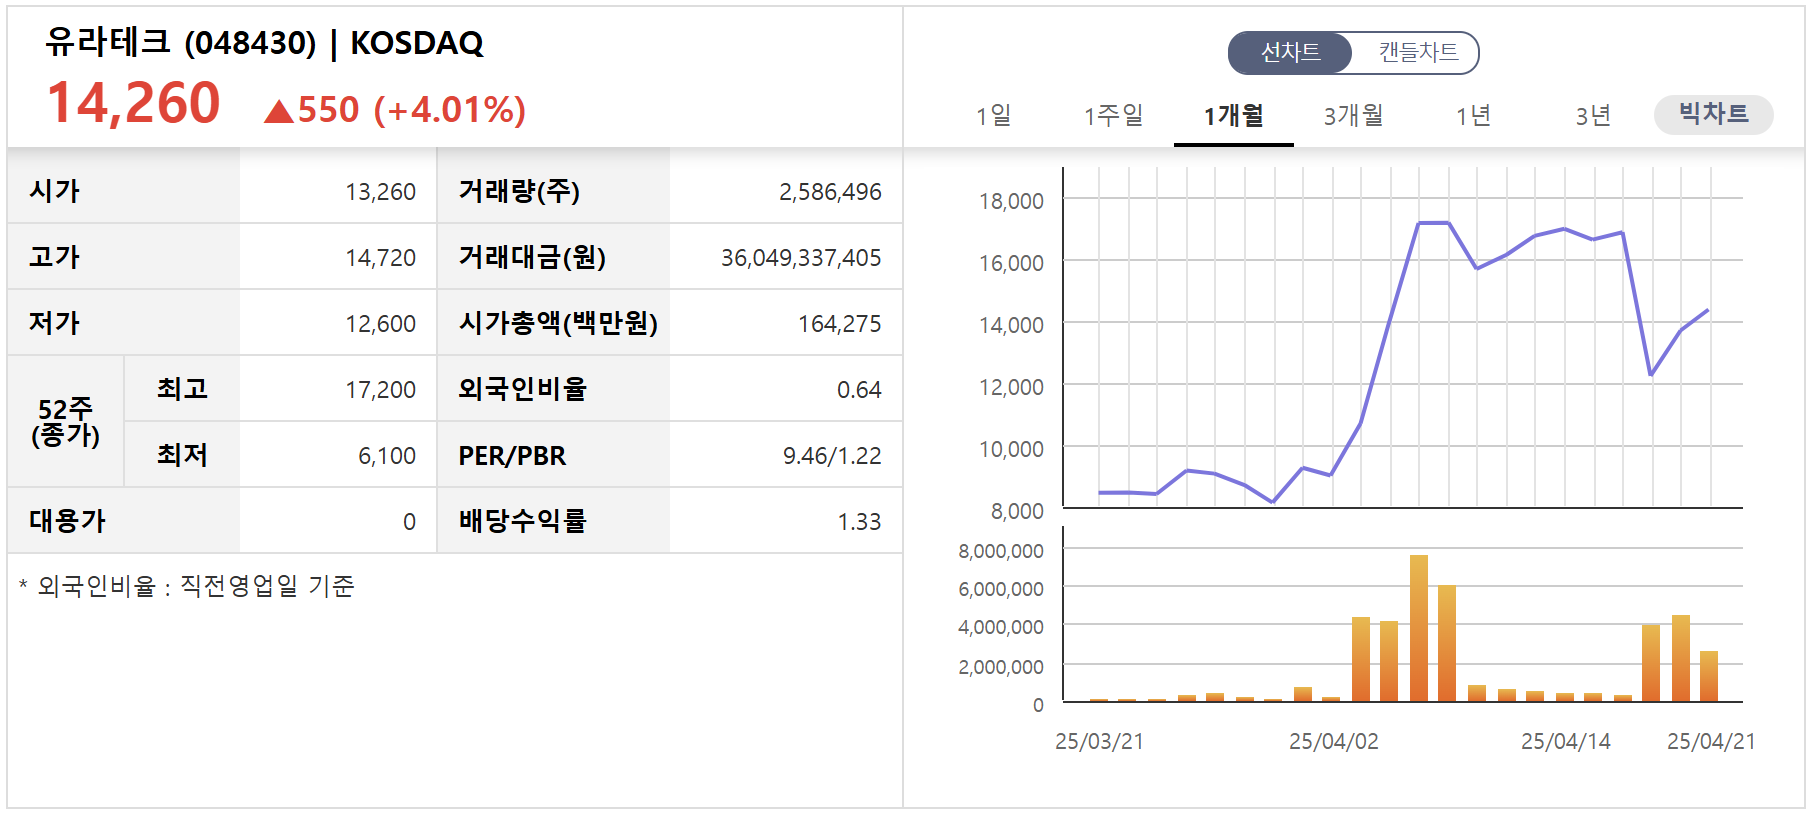The image size is (1812, 819).
Task: Click the foreign ratio value 0.64
Action: tap(859, 390)
